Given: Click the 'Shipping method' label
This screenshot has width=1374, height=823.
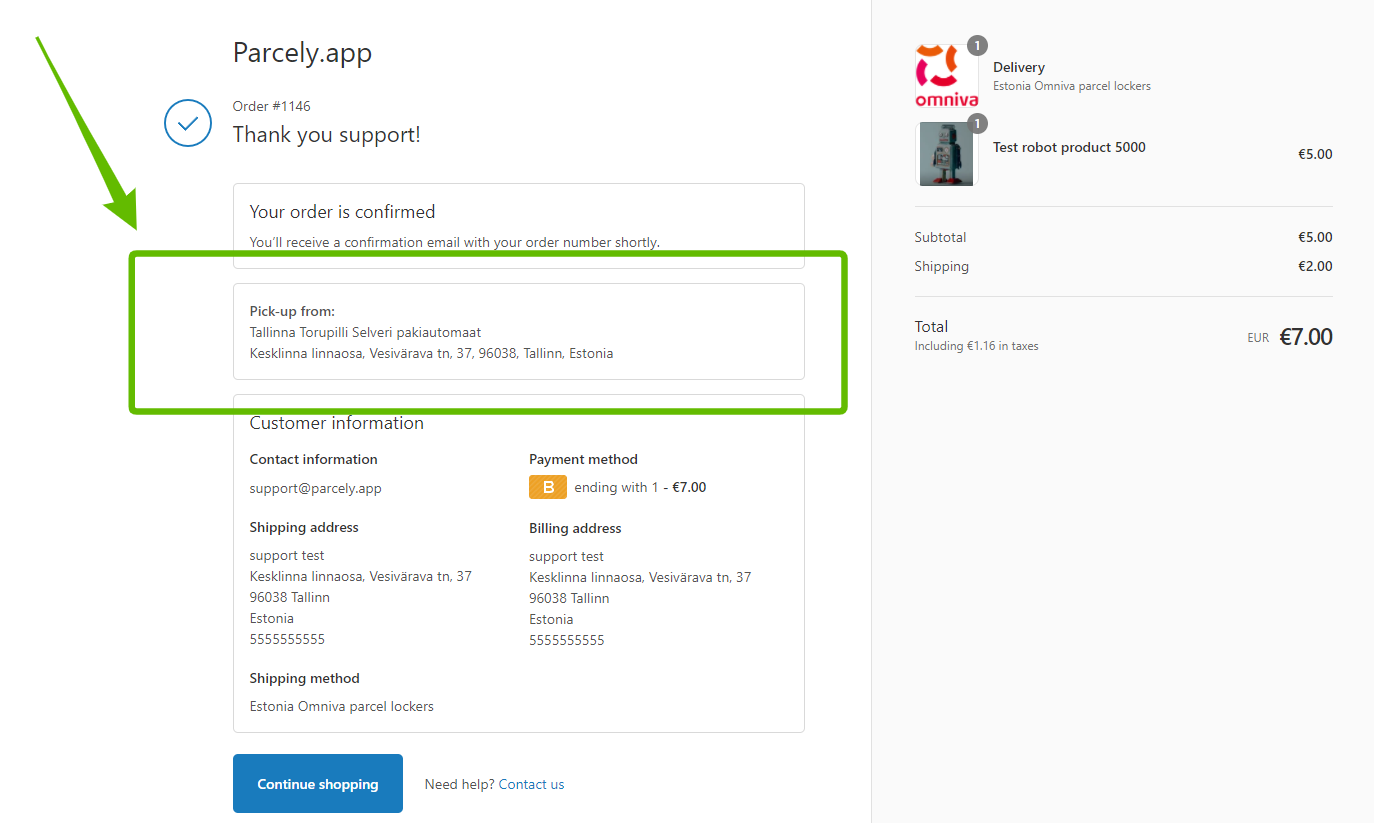Looking at the screenshot, I should coord(305,678).
